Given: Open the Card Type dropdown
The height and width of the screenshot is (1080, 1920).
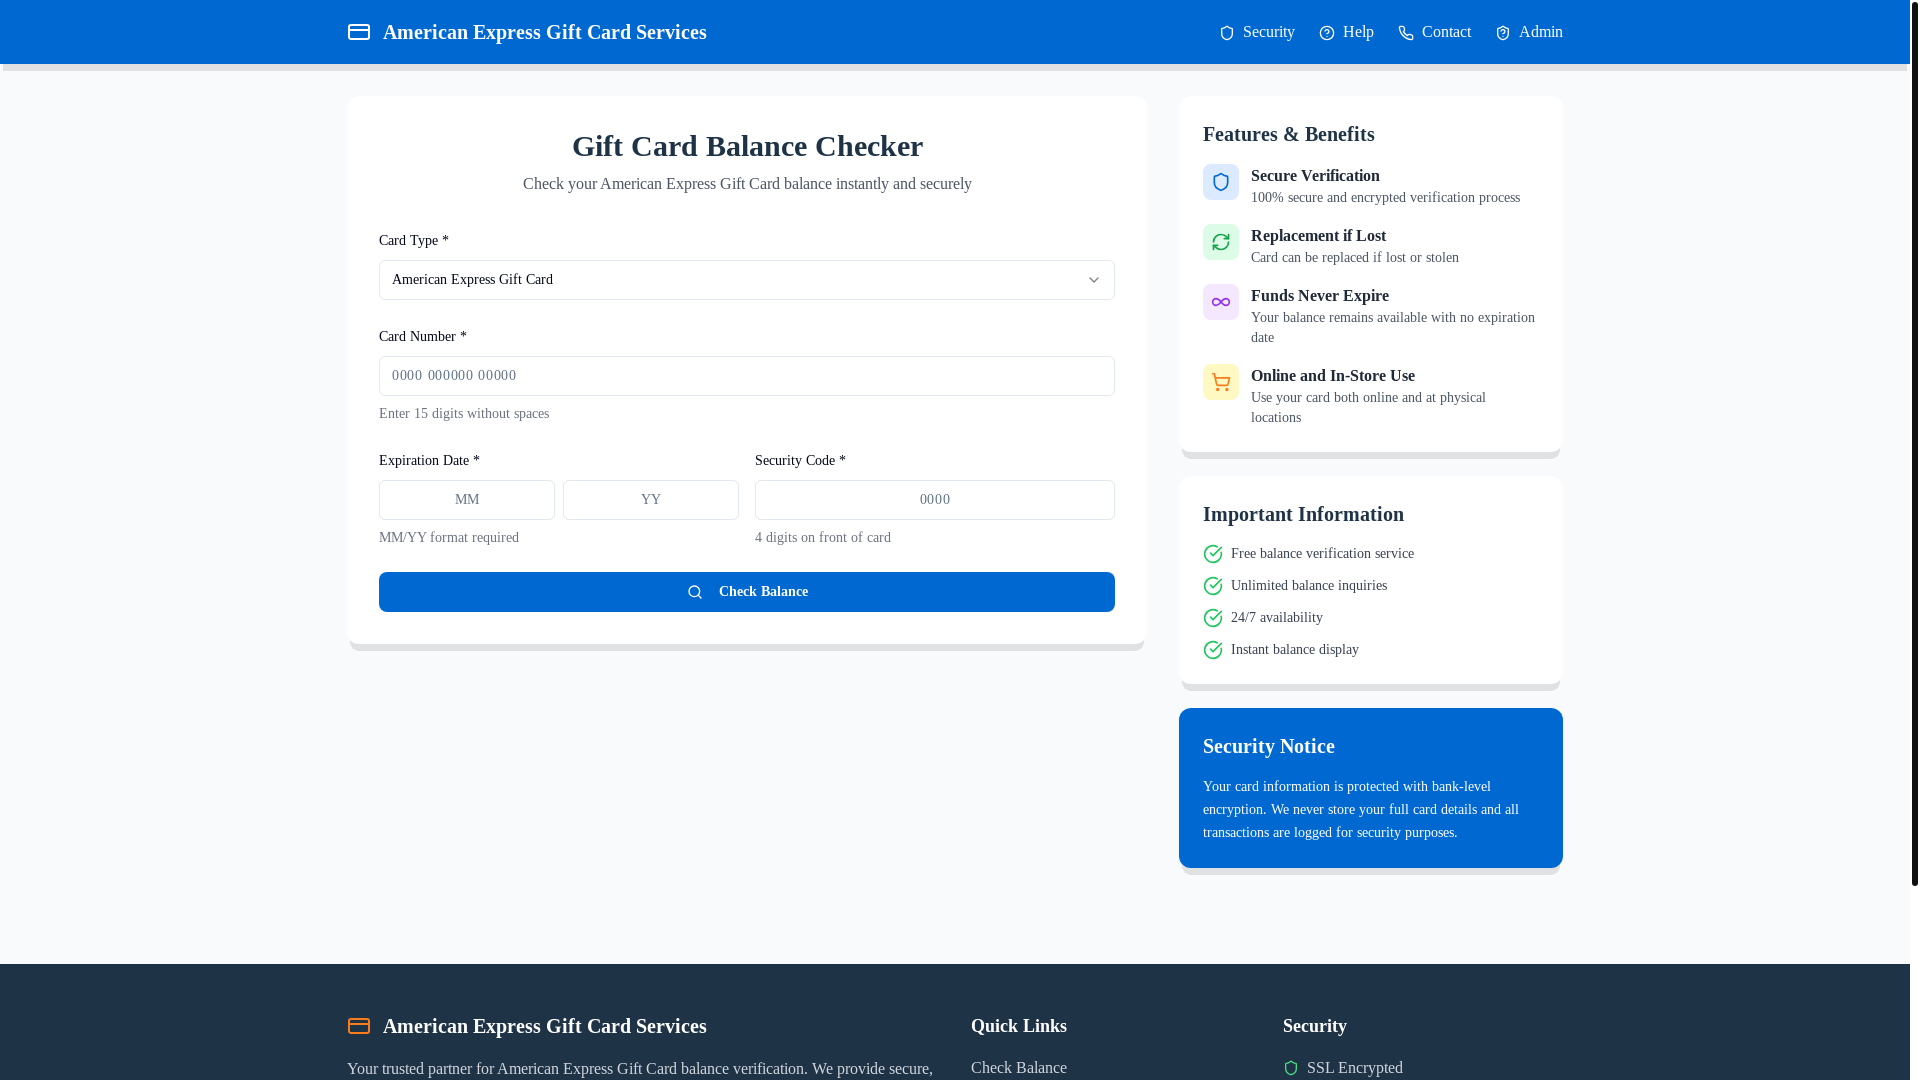Looking at the screenshot, I should [x=747, y=280].
